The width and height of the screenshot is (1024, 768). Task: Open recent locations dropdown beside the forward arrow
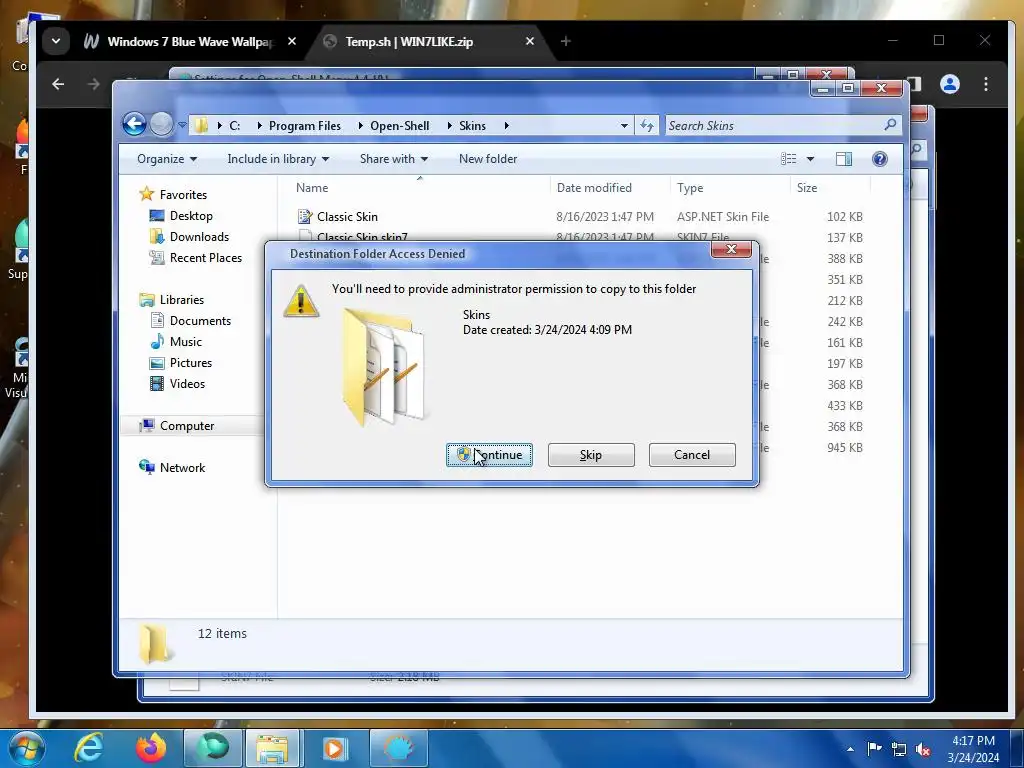pos(182,125)
